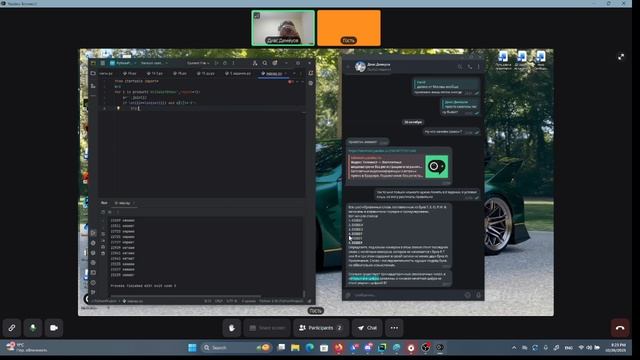Open the Participants list
This screenshot has height=360, width=640.
tap(321, 328)
